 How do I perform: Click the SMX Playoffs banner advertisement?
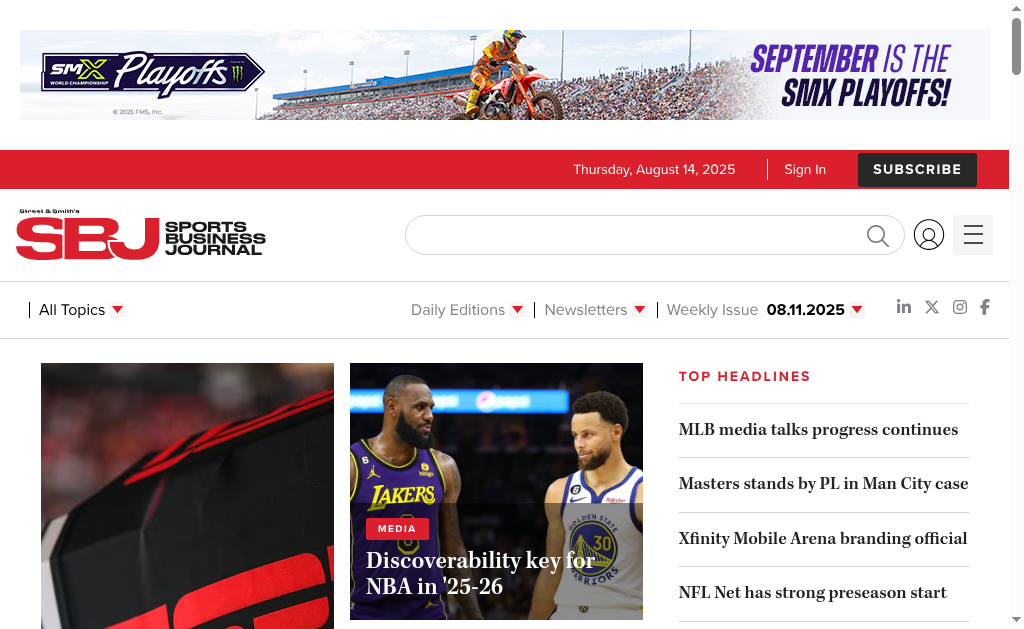pyautogui.click(x=505, y=75)
